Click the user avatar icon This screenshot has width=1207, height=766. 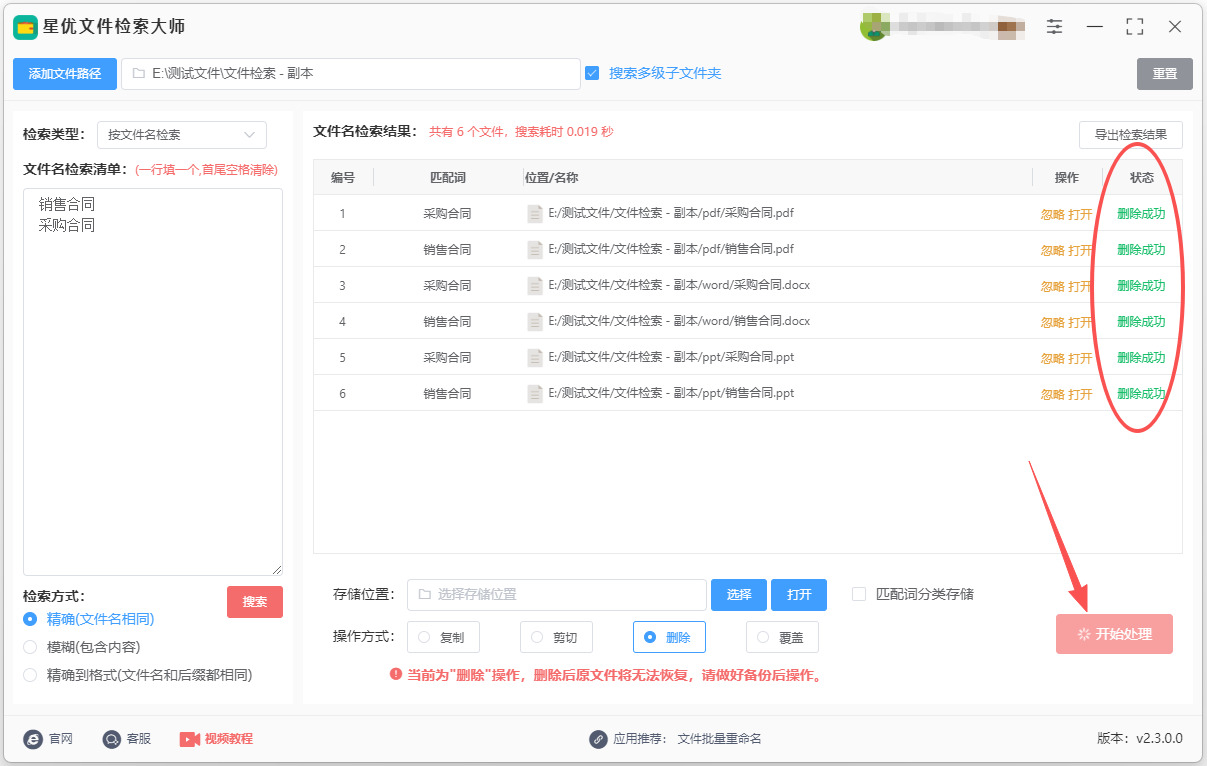pyautogui.click(x=873, y=28)
